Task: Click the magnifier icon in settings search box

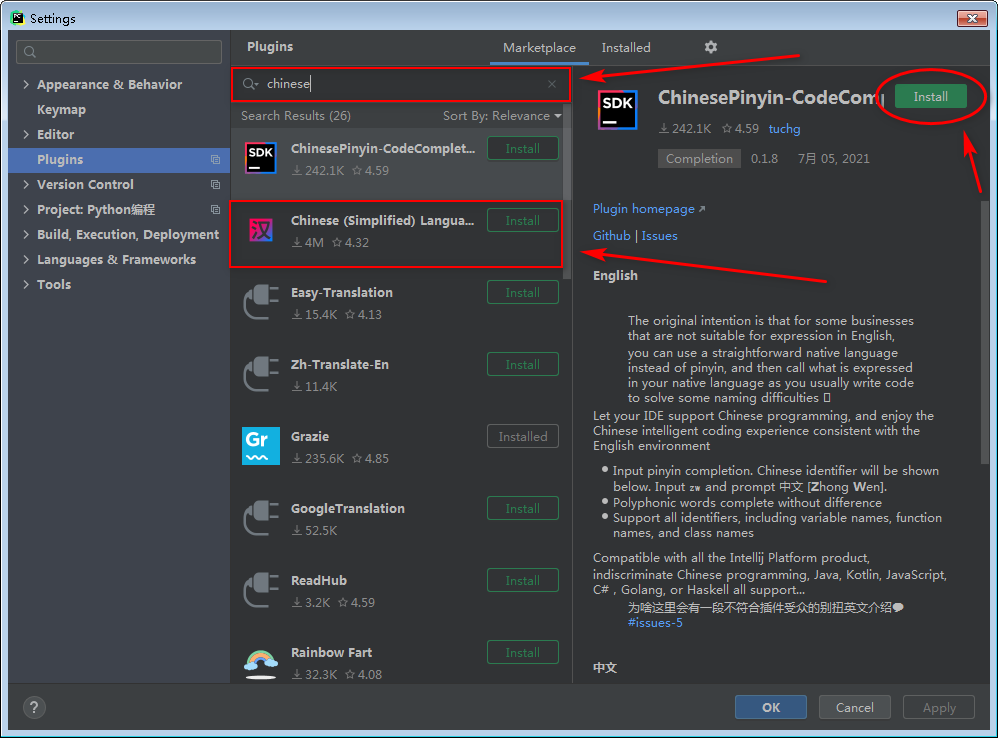Action: [30, 52]
